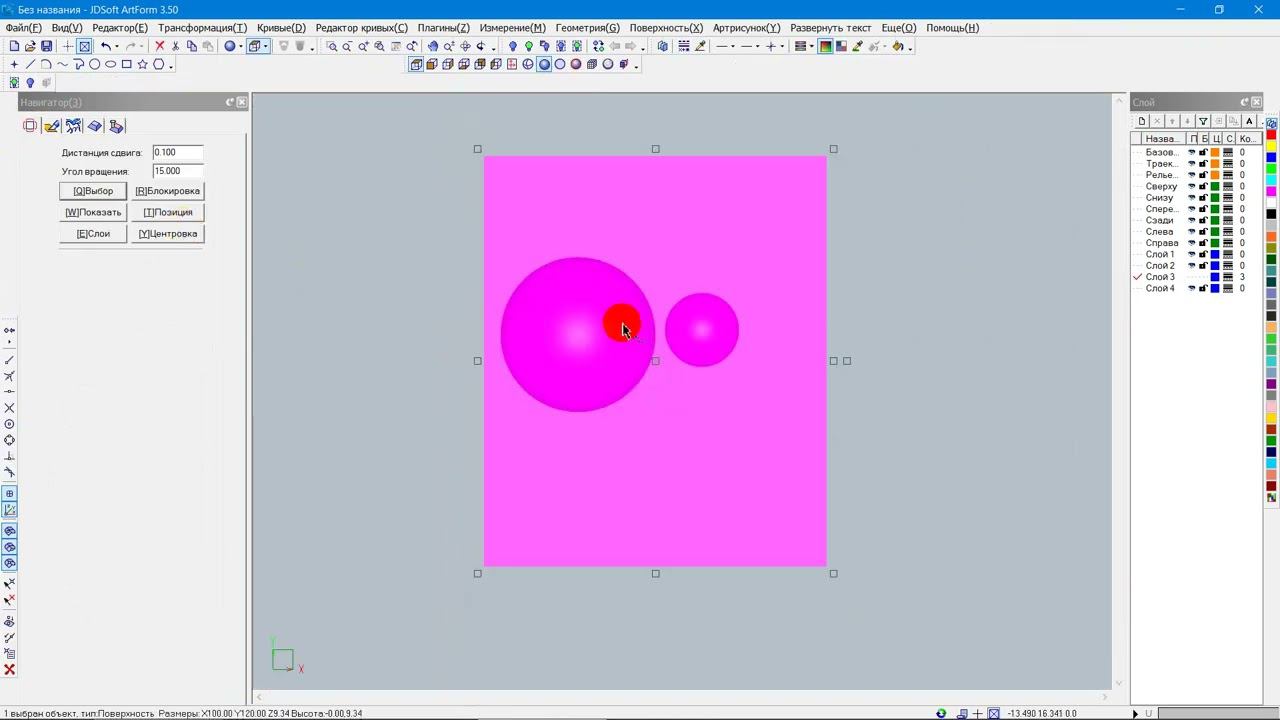
Task: Click the Дистанция сдвига input field
Action: pos(178,153)
